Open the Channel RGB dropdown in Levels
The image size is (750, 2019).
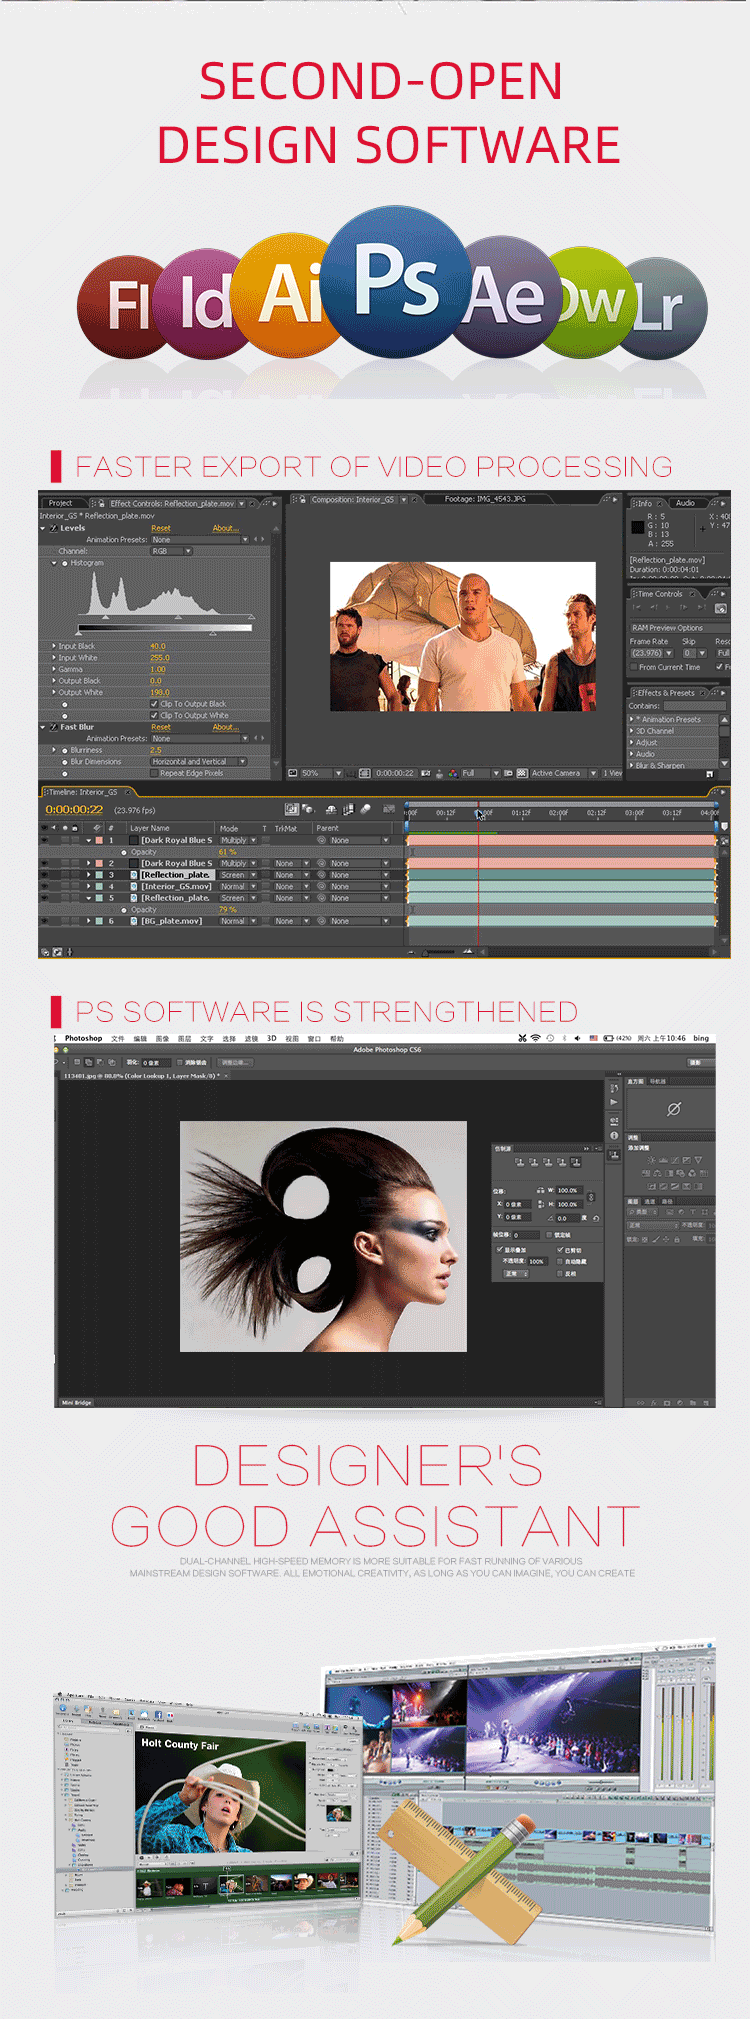171,551
